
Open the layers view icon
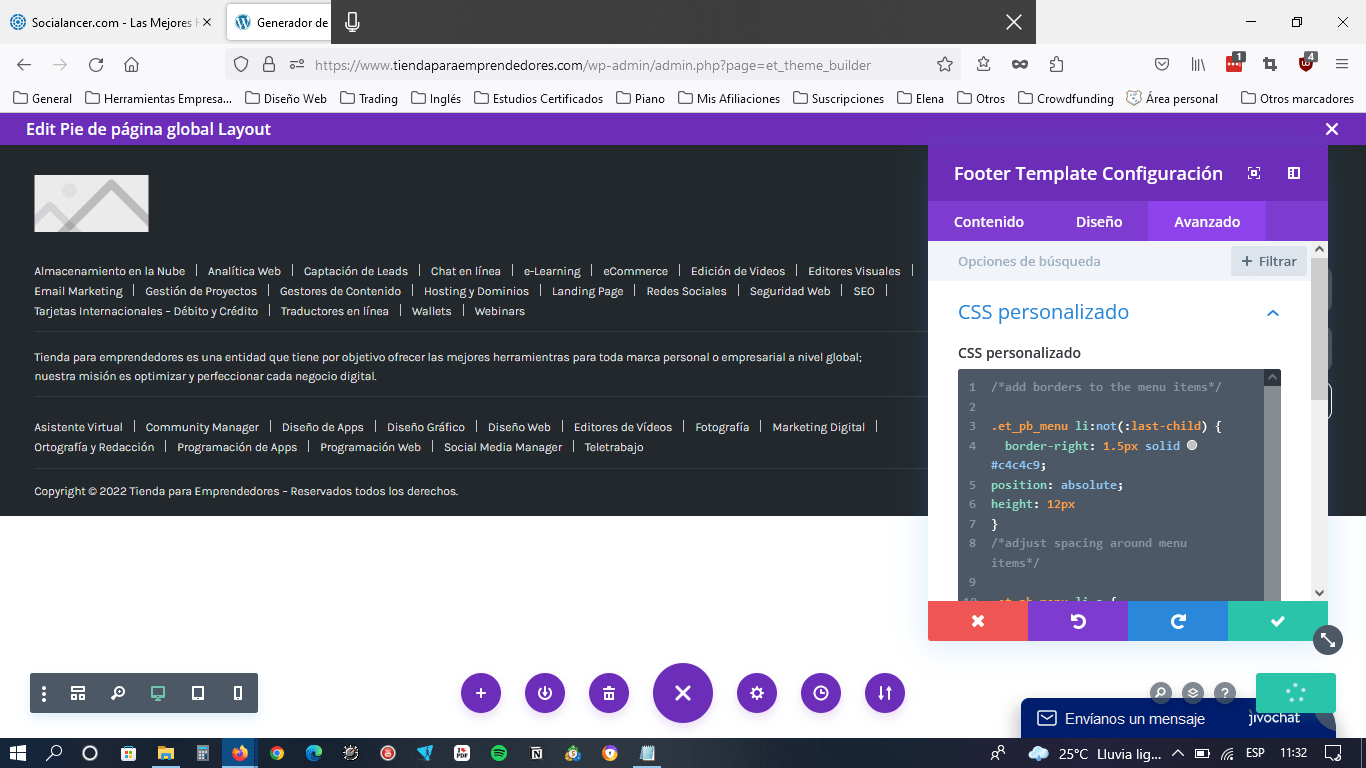coord(1193,692)
